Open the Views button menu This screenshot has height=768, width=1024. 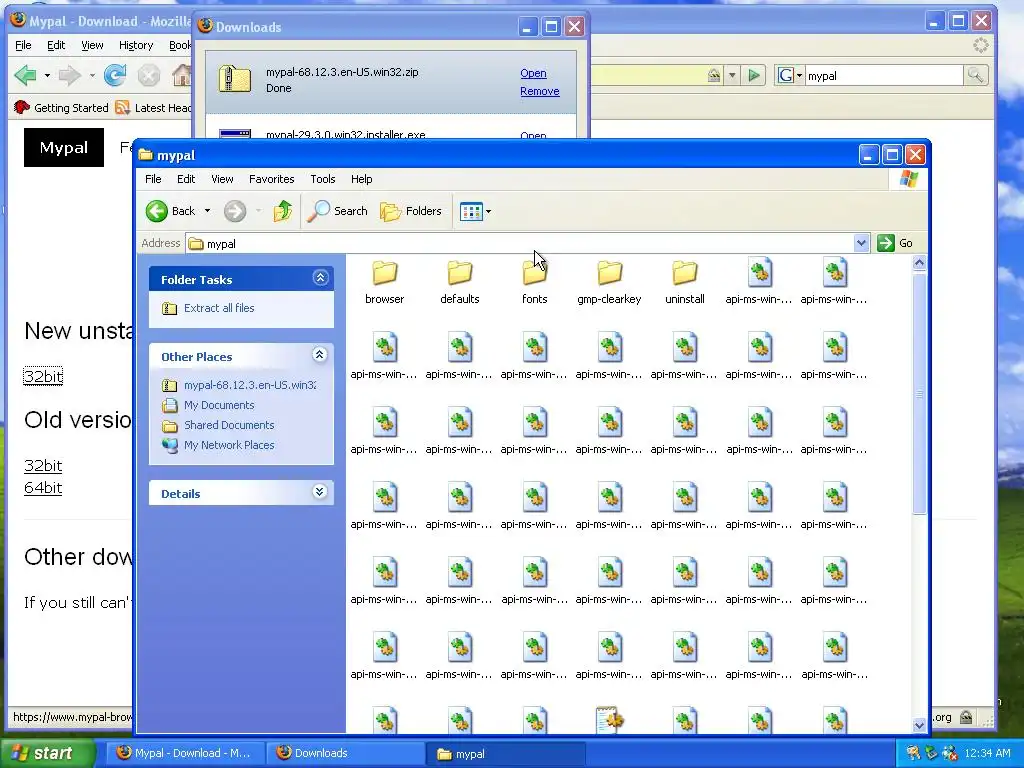coord(475,211)
